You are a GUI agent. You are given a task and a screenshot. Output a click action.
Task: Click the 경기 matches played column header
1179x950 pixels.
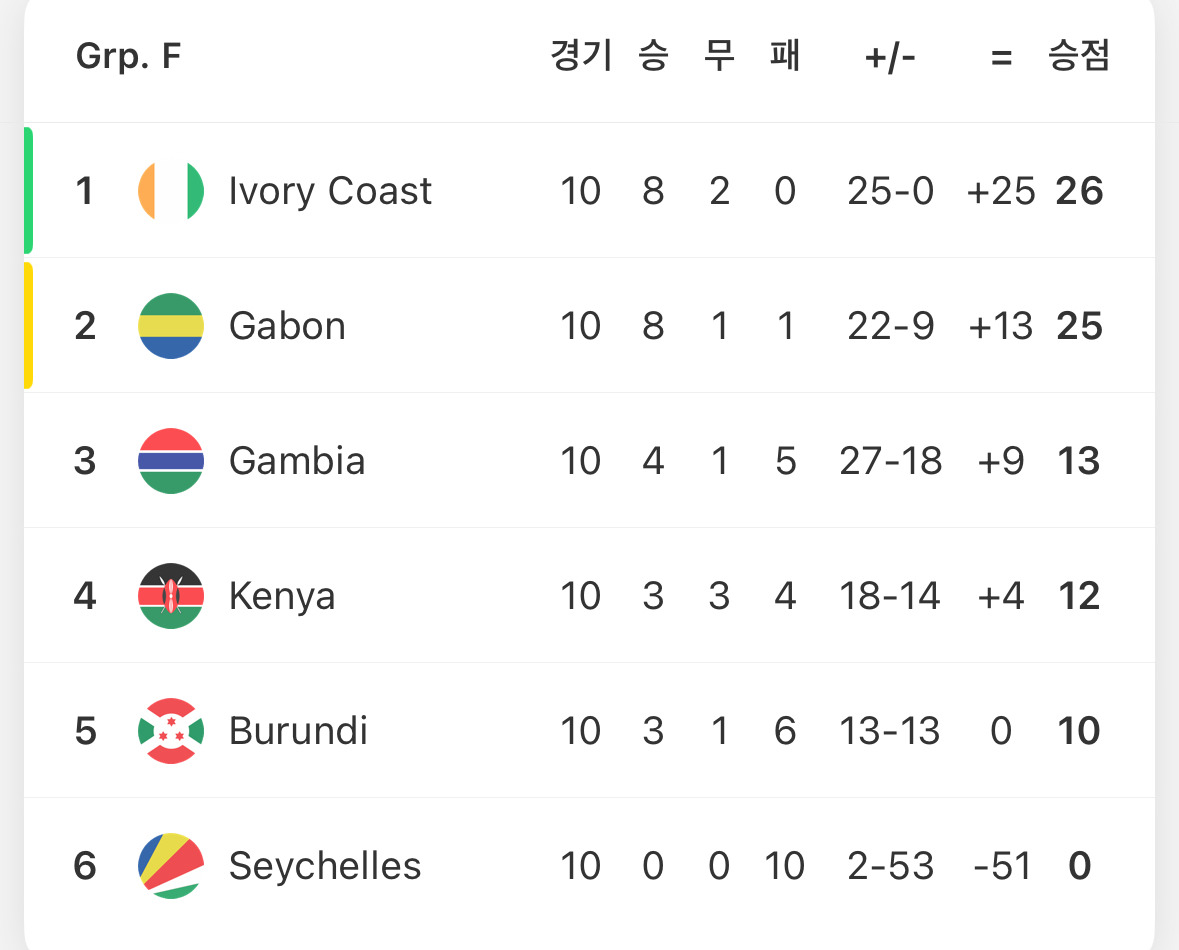pyautogui.click(x=581, y=57)
